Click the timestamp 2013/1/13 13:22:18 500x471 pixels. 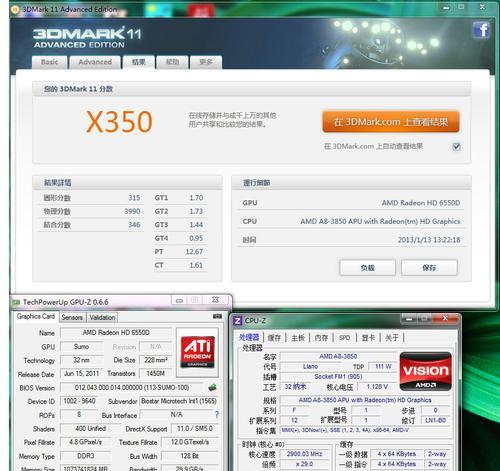coord(429,240)
